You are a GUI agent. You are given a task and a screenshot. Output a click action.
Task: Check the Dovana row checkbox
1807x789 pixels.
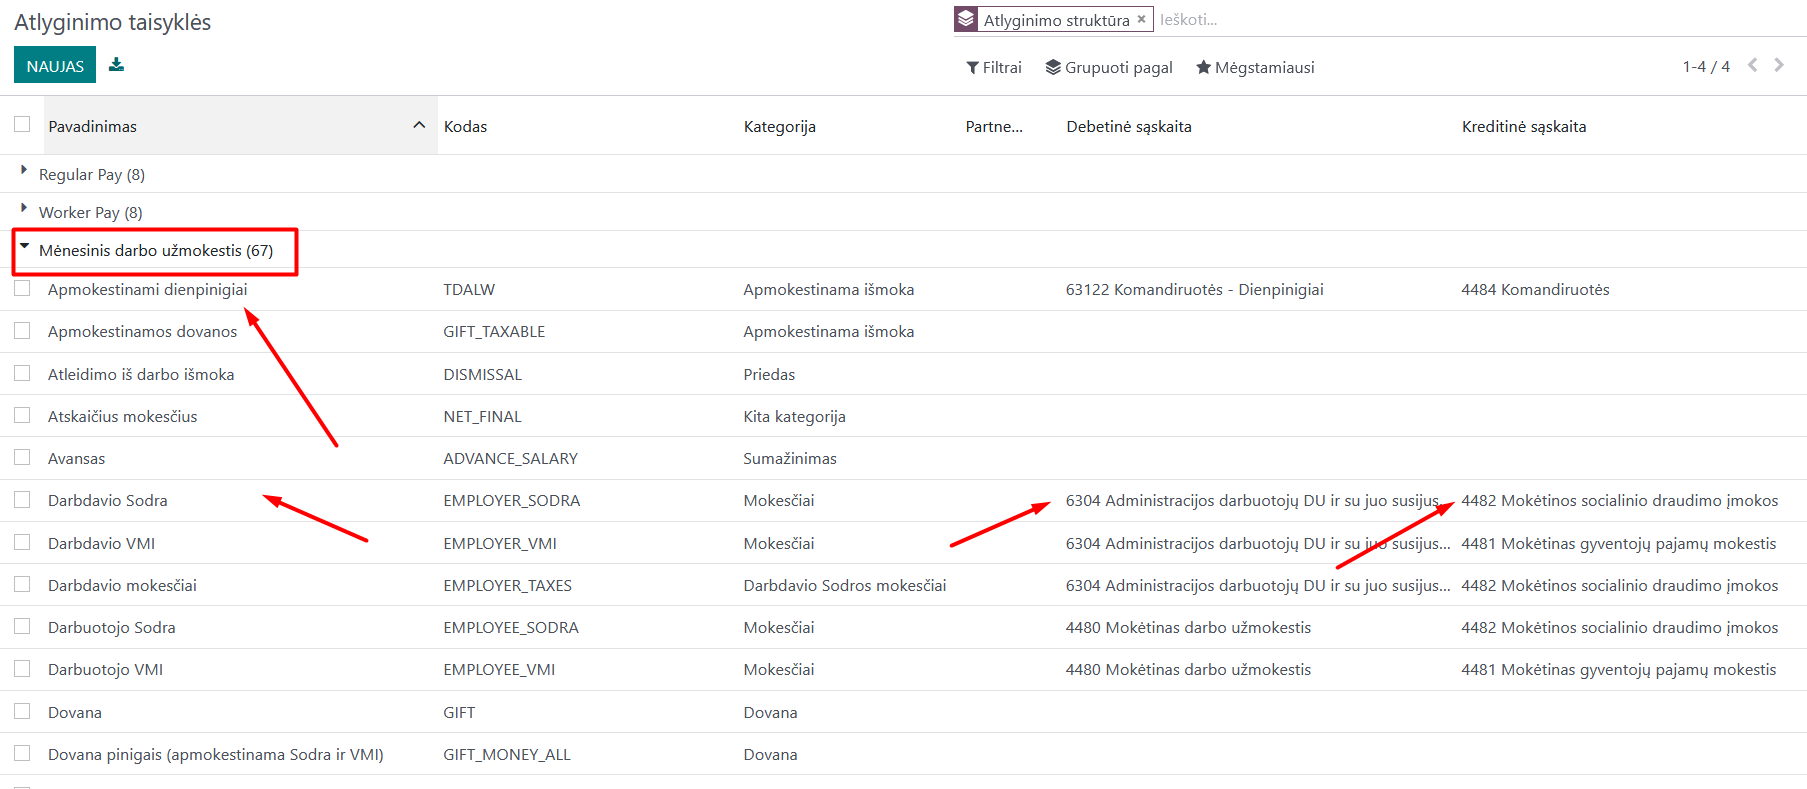point(22,711)
